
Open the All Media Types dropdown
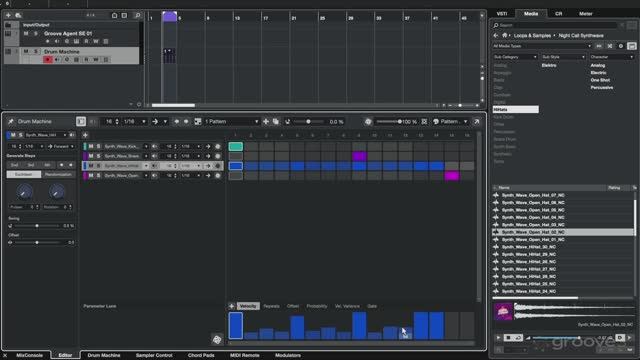click(x=542, y=46)
